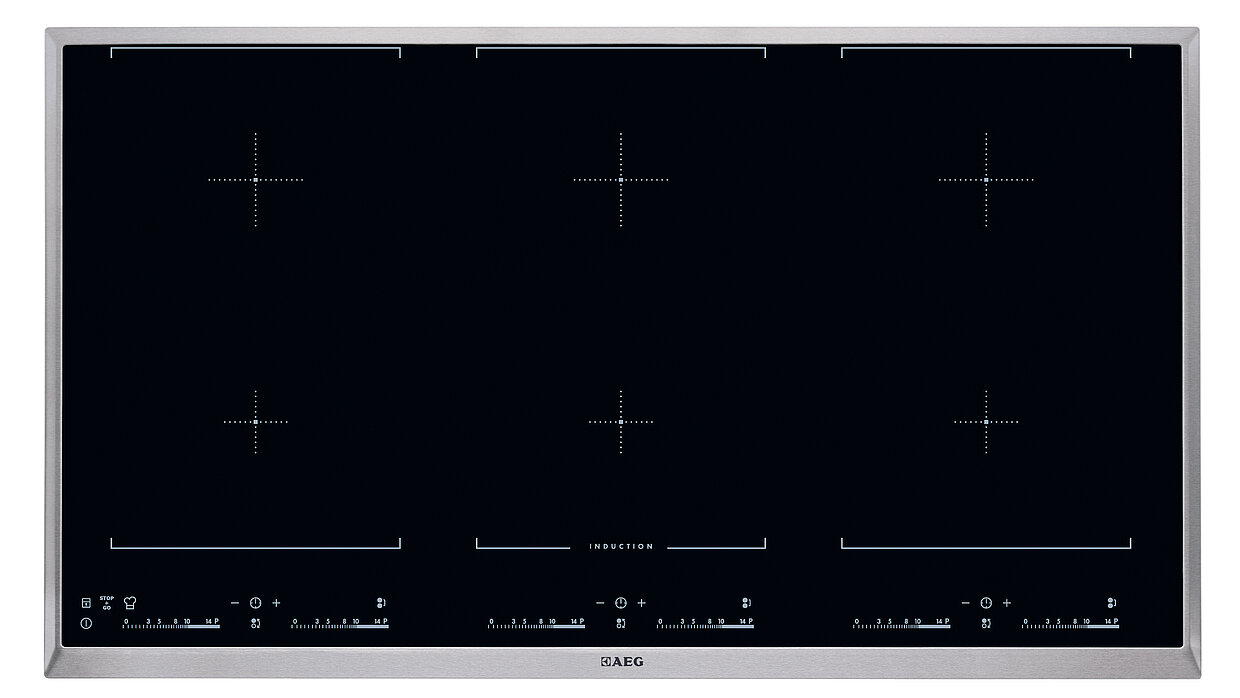Increase the middle zone timer with plus
Image resolution: width=1240 pixels, height=698 pixels.
(642, 603)
